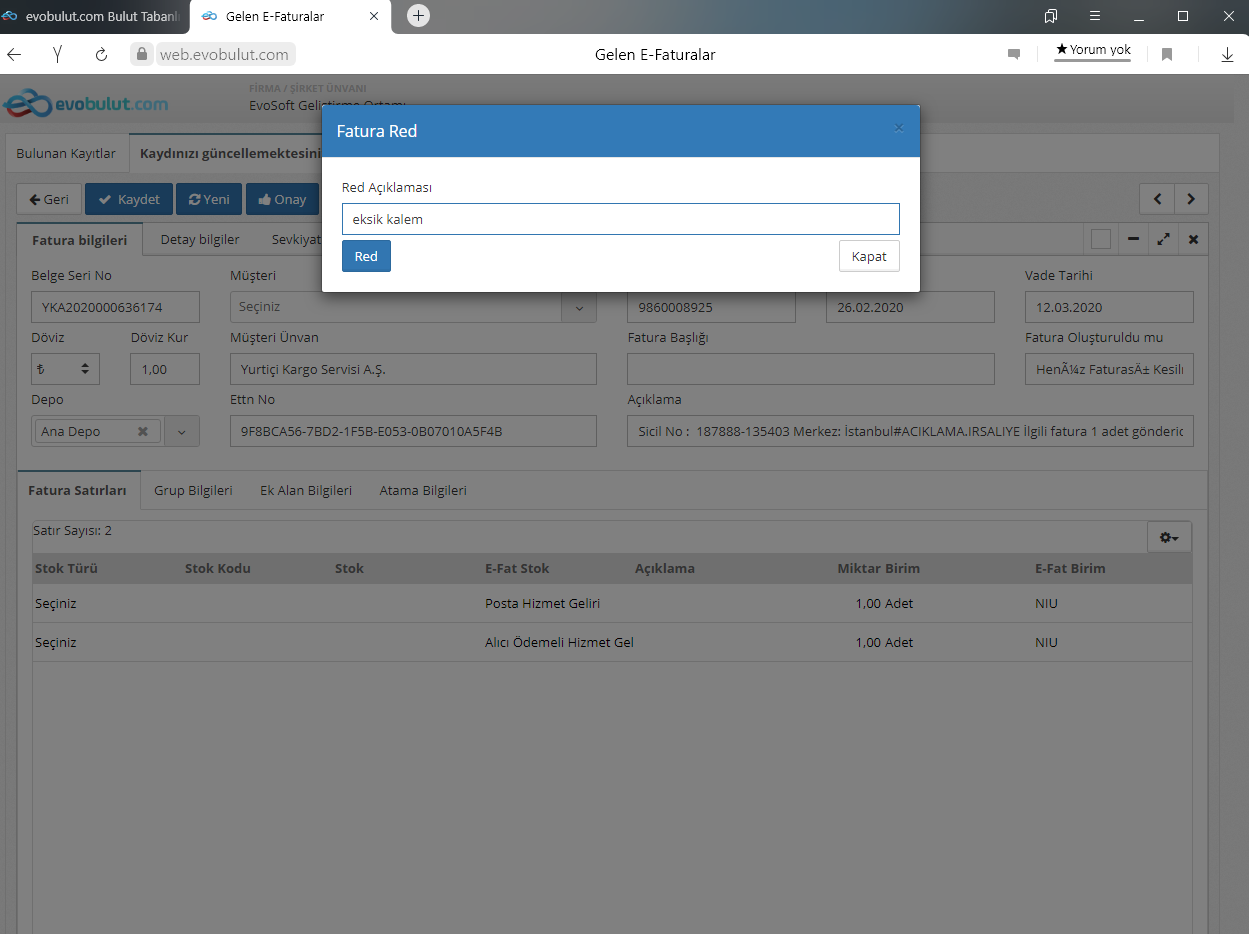This screenshot has width=1249, height=934.
Task: Toggle the checkbox in the panel header
Action: coord(1100,239)
